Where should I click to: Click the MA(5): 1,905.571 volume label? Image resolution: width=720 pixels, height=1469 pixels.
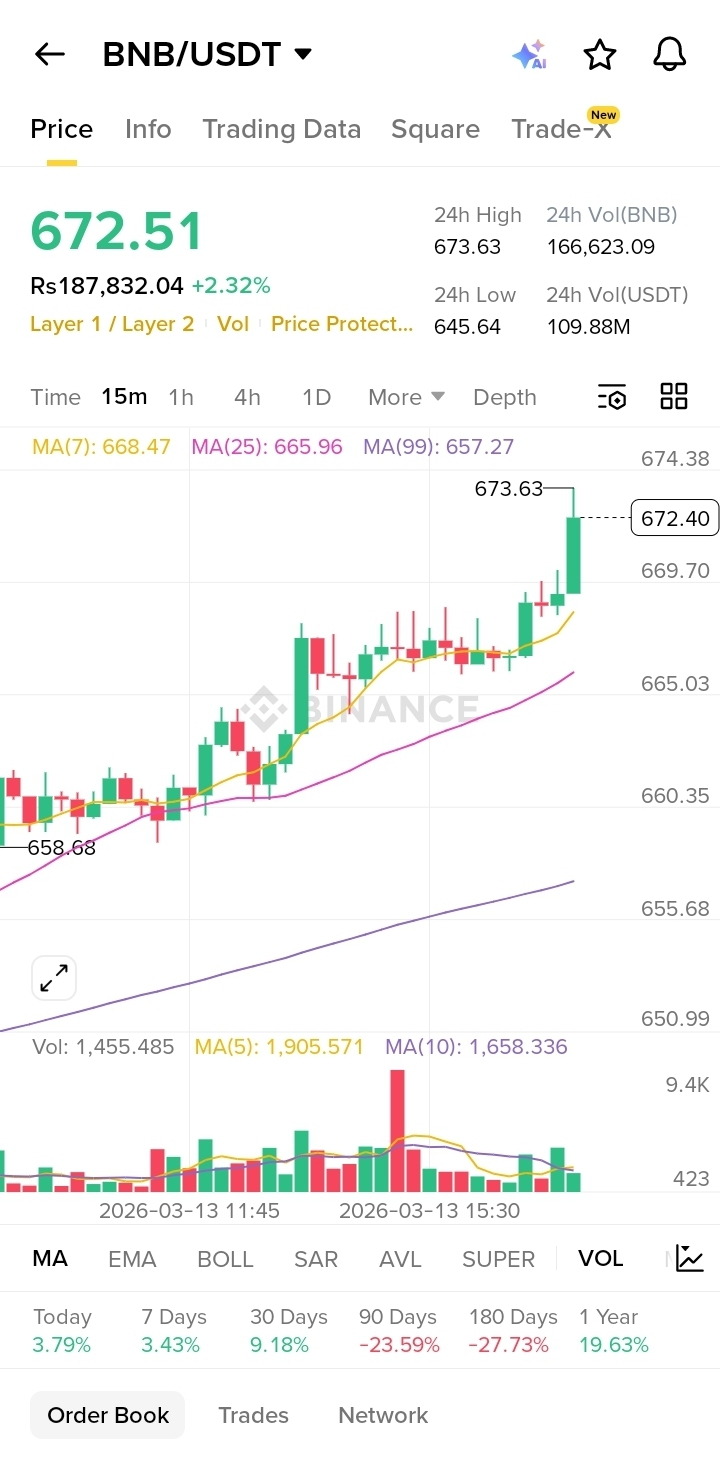coord(279,1047)
